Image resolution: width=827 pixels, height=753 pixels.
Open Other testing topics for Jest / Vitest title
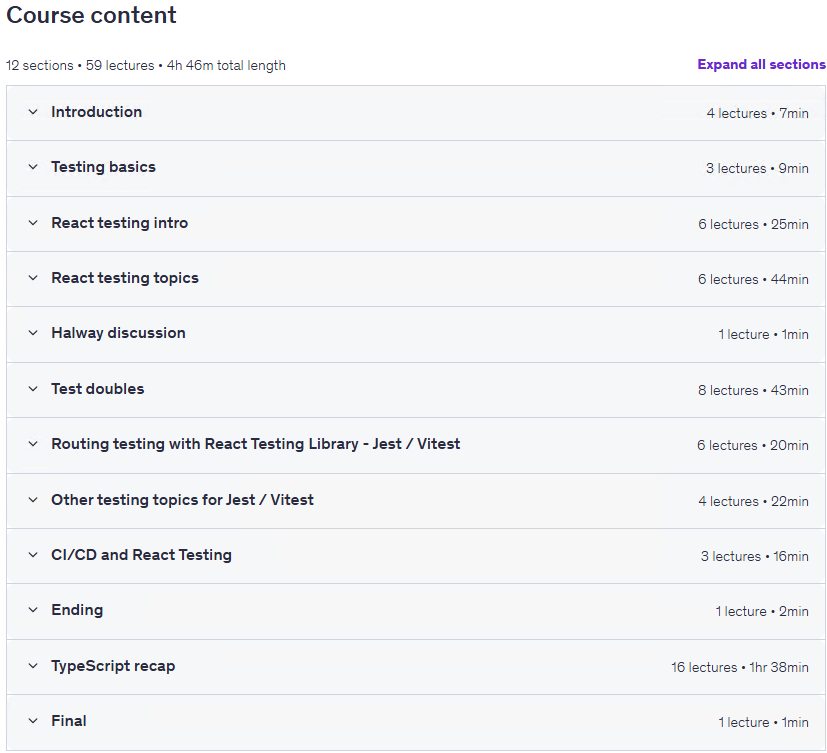tap(182, 500)
